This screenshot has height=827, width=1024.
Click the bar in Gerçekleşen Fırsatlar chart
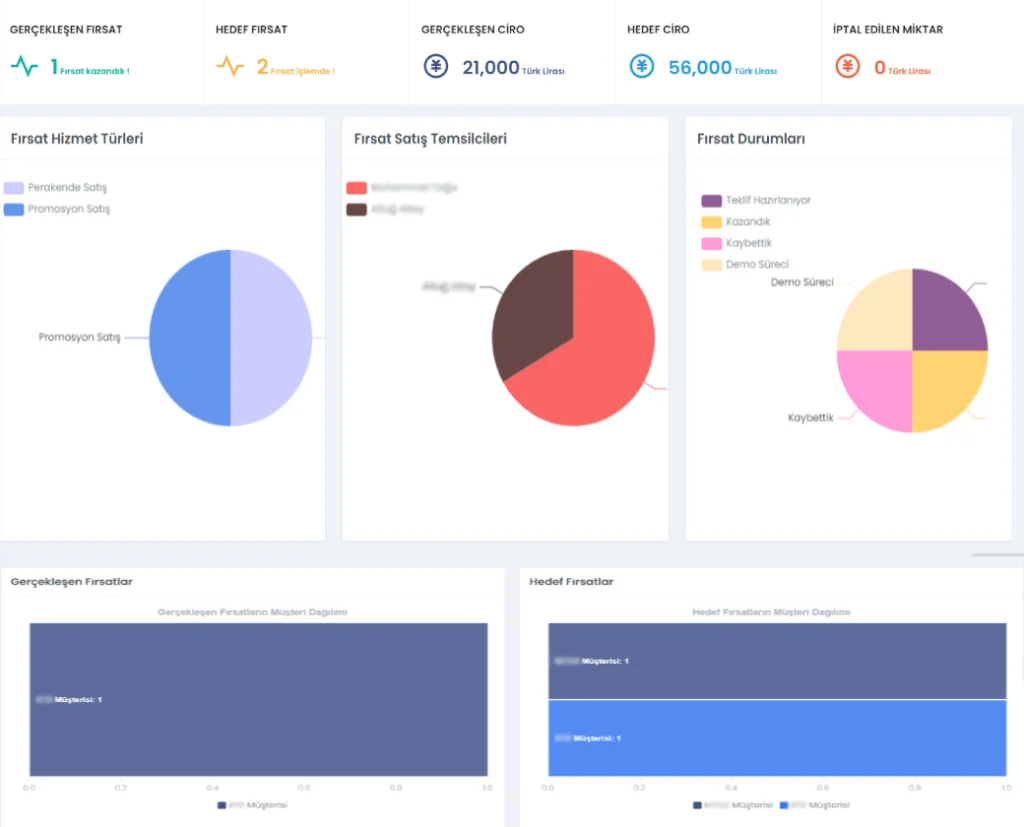(258, 699)
